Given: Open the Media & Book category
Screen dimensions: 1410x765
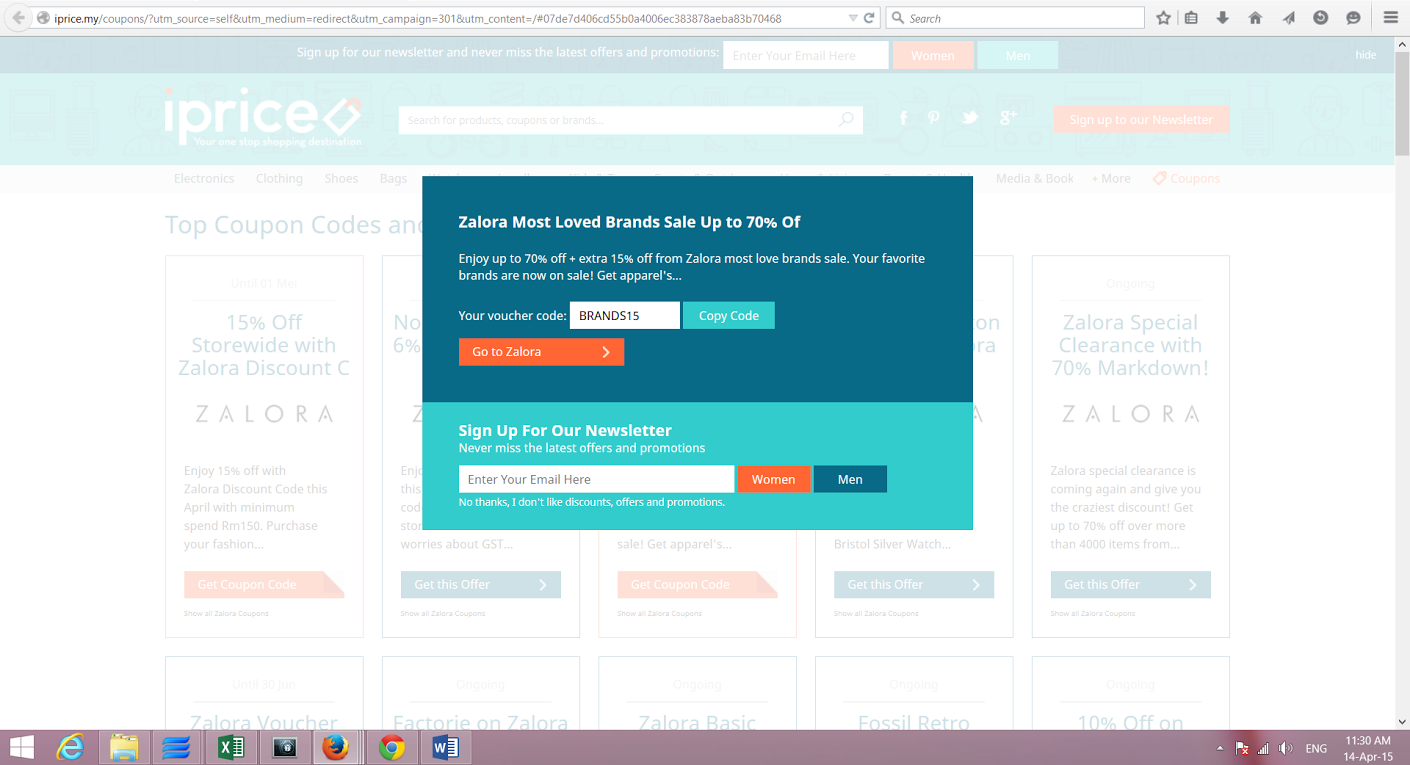Looking at the screenshot, I should pos(1035,179).
